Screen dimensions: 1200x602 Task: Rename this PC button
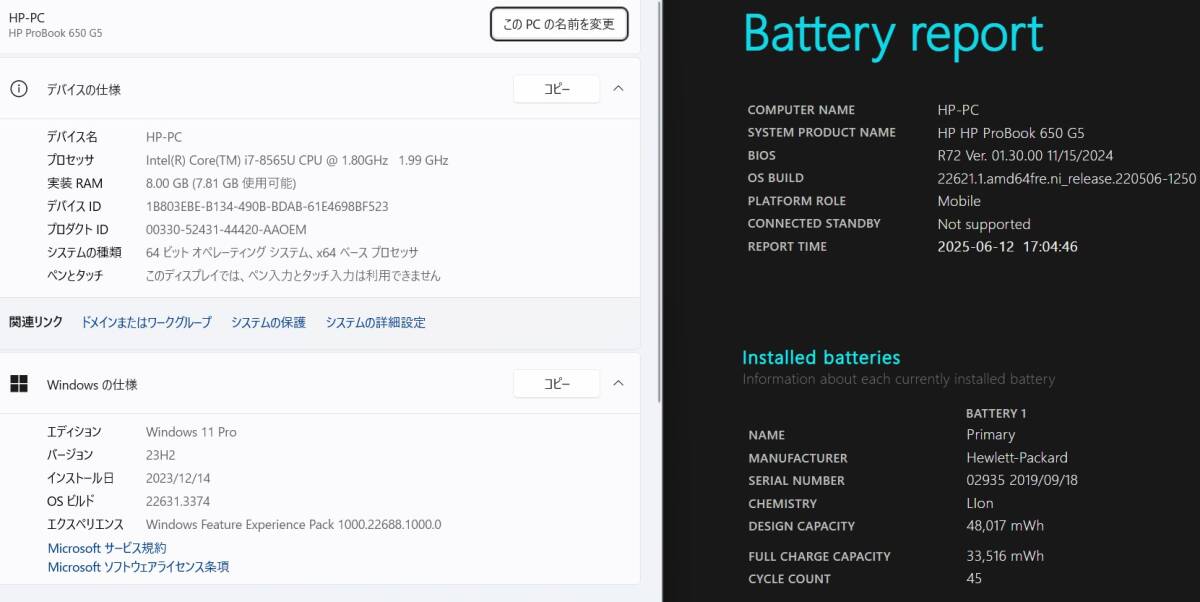click(559, 24)
